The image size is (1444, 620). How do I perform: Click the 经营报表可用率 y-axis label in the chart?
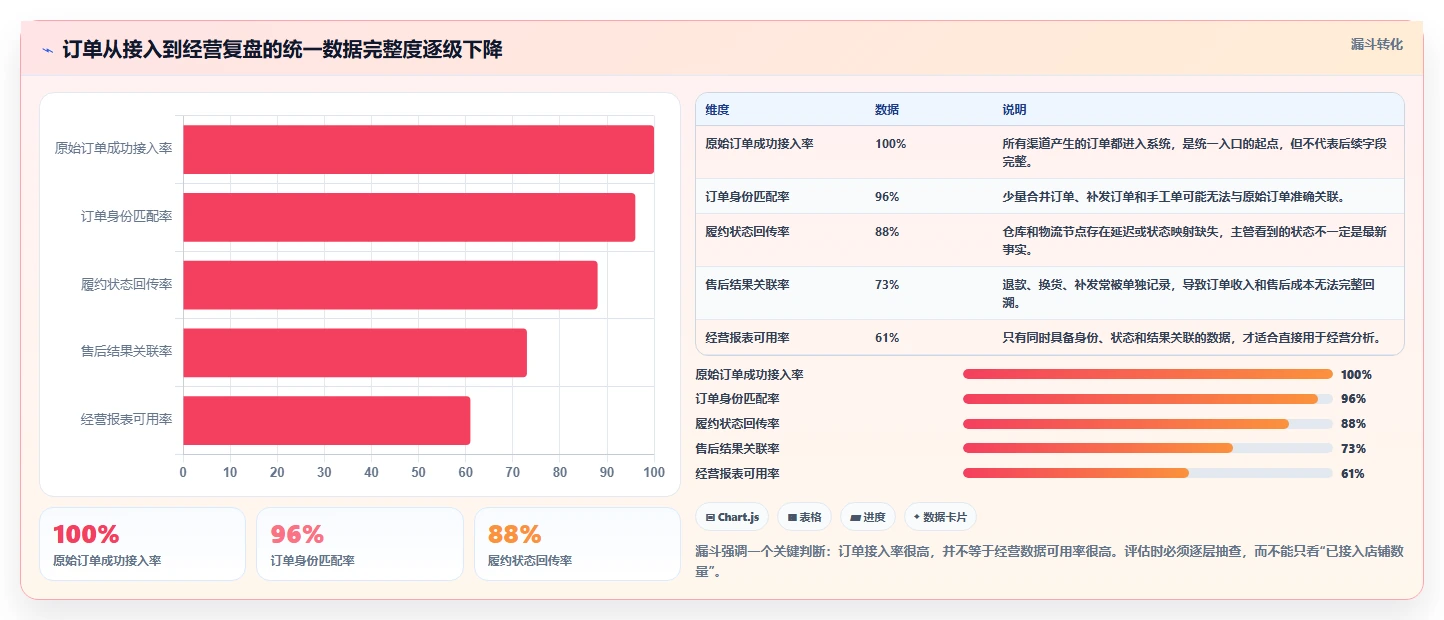click(x=126, y=420)
